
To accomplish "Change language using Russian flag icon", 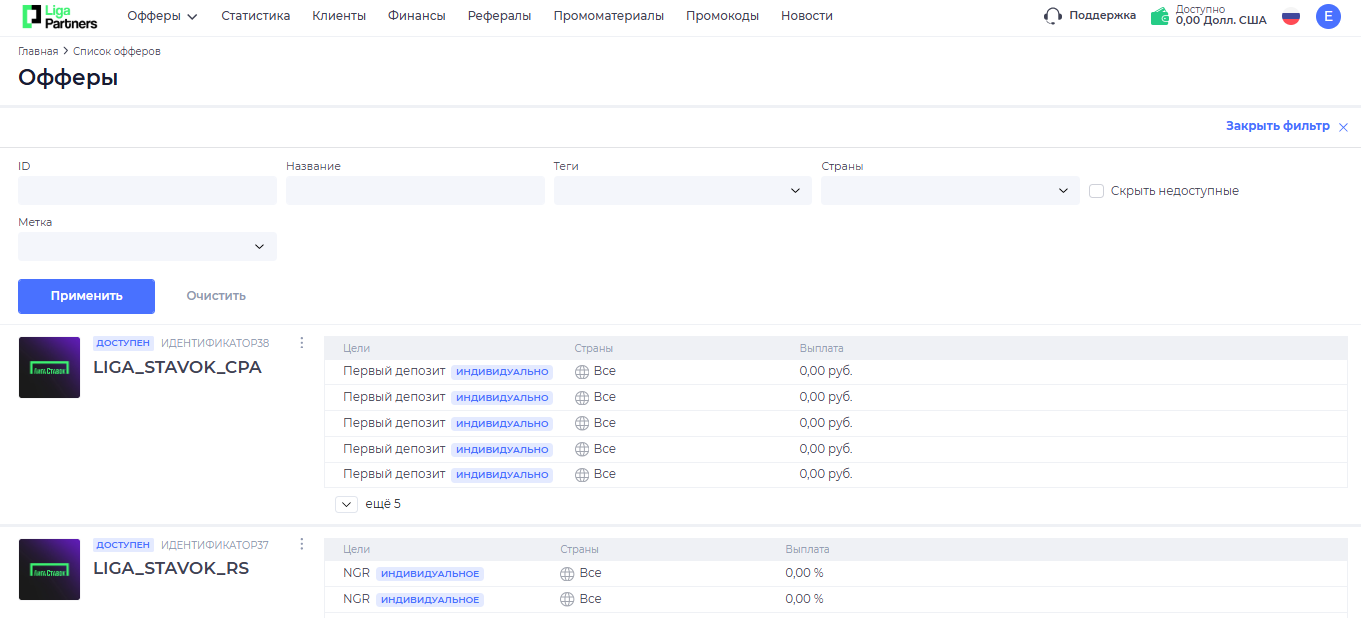I will tap(1291, 16).
